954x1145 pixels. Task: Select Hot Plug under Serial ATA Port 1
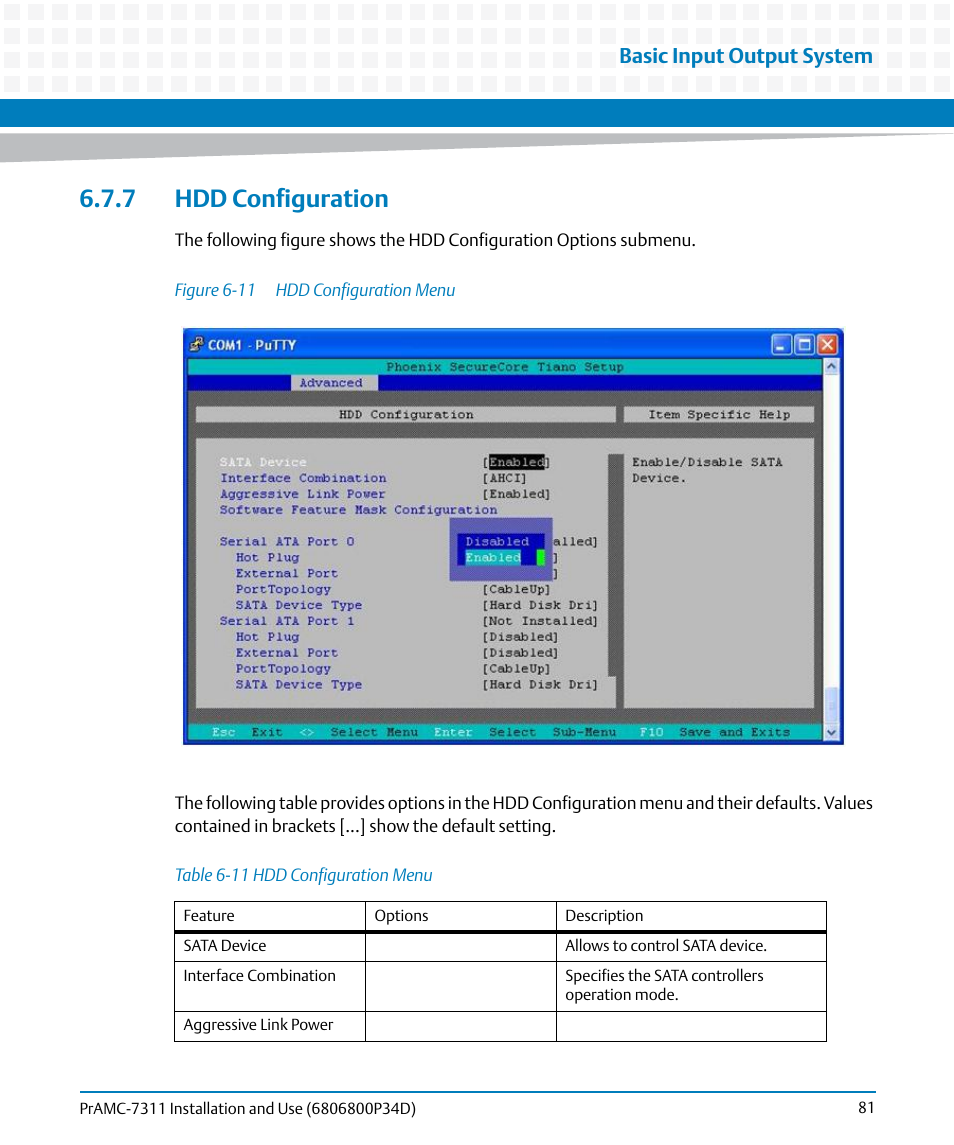click(x=267, y=637)
